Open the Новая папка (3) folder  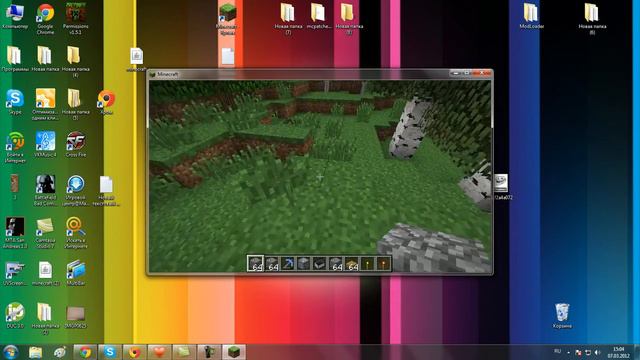(x=76, y=104)
